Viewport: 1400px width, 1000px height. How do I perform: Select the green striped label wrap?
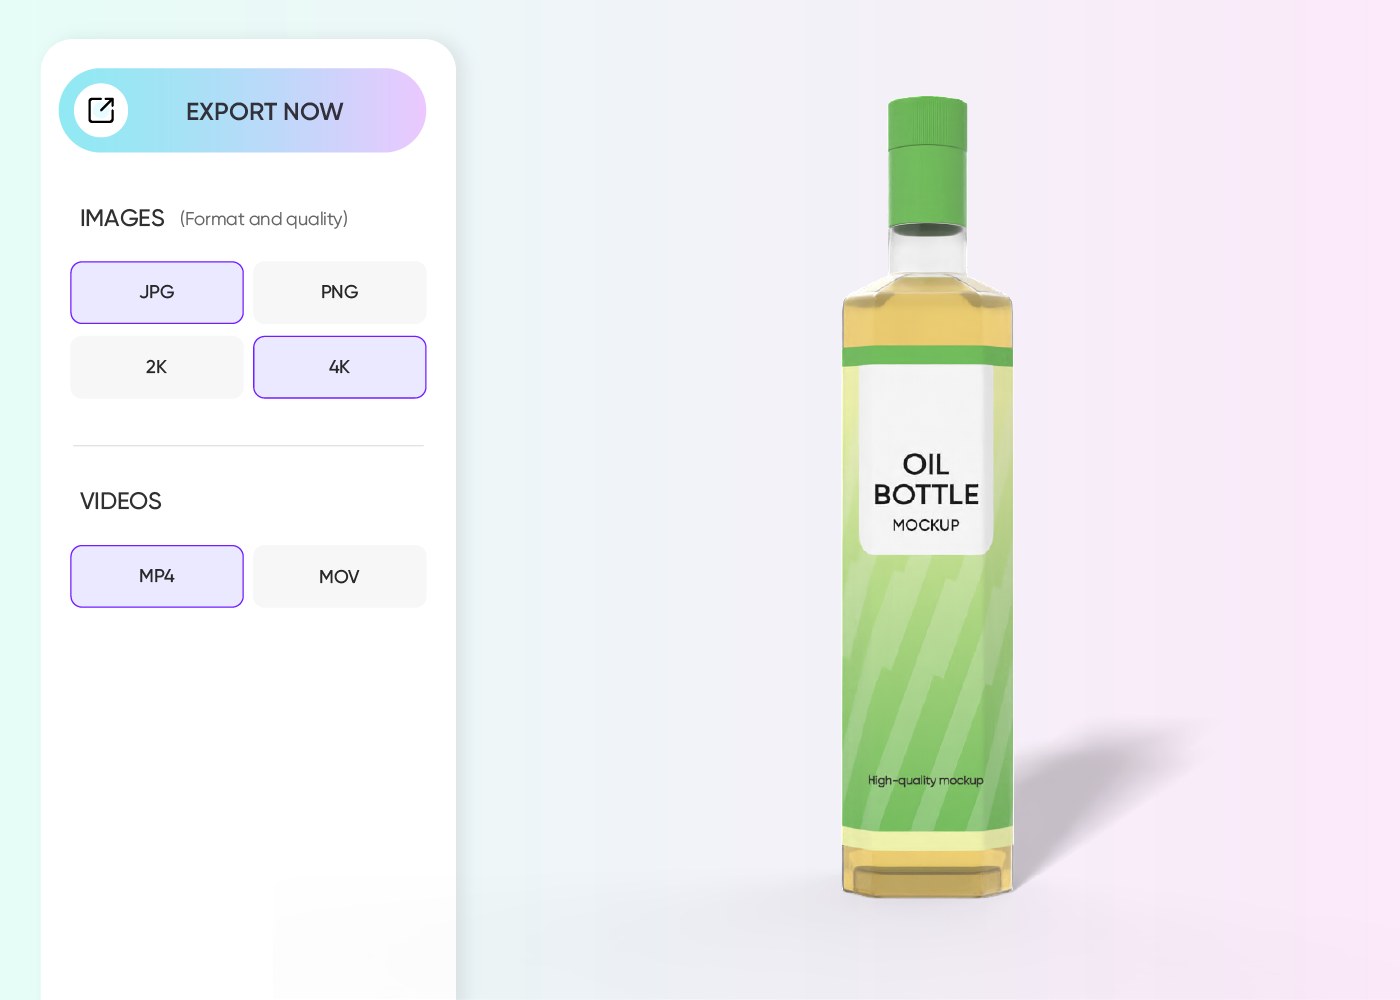(927, 690)
